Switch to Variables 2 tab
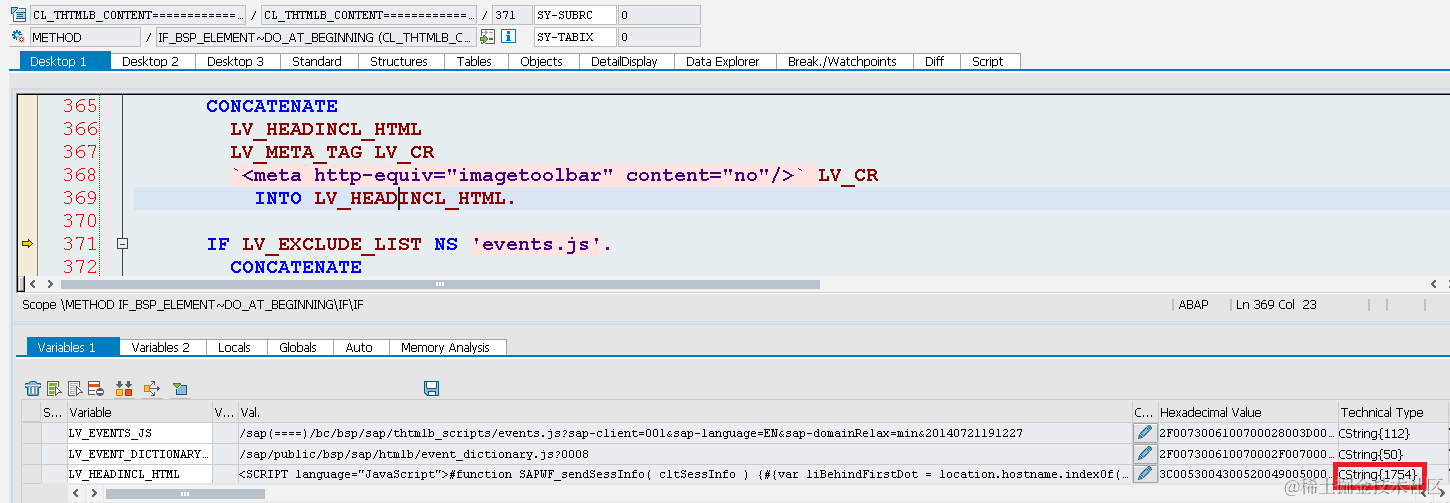Image resolution: width=1450 pixels, height=503 pixels. pyautogui.click(x=161, y=347)
